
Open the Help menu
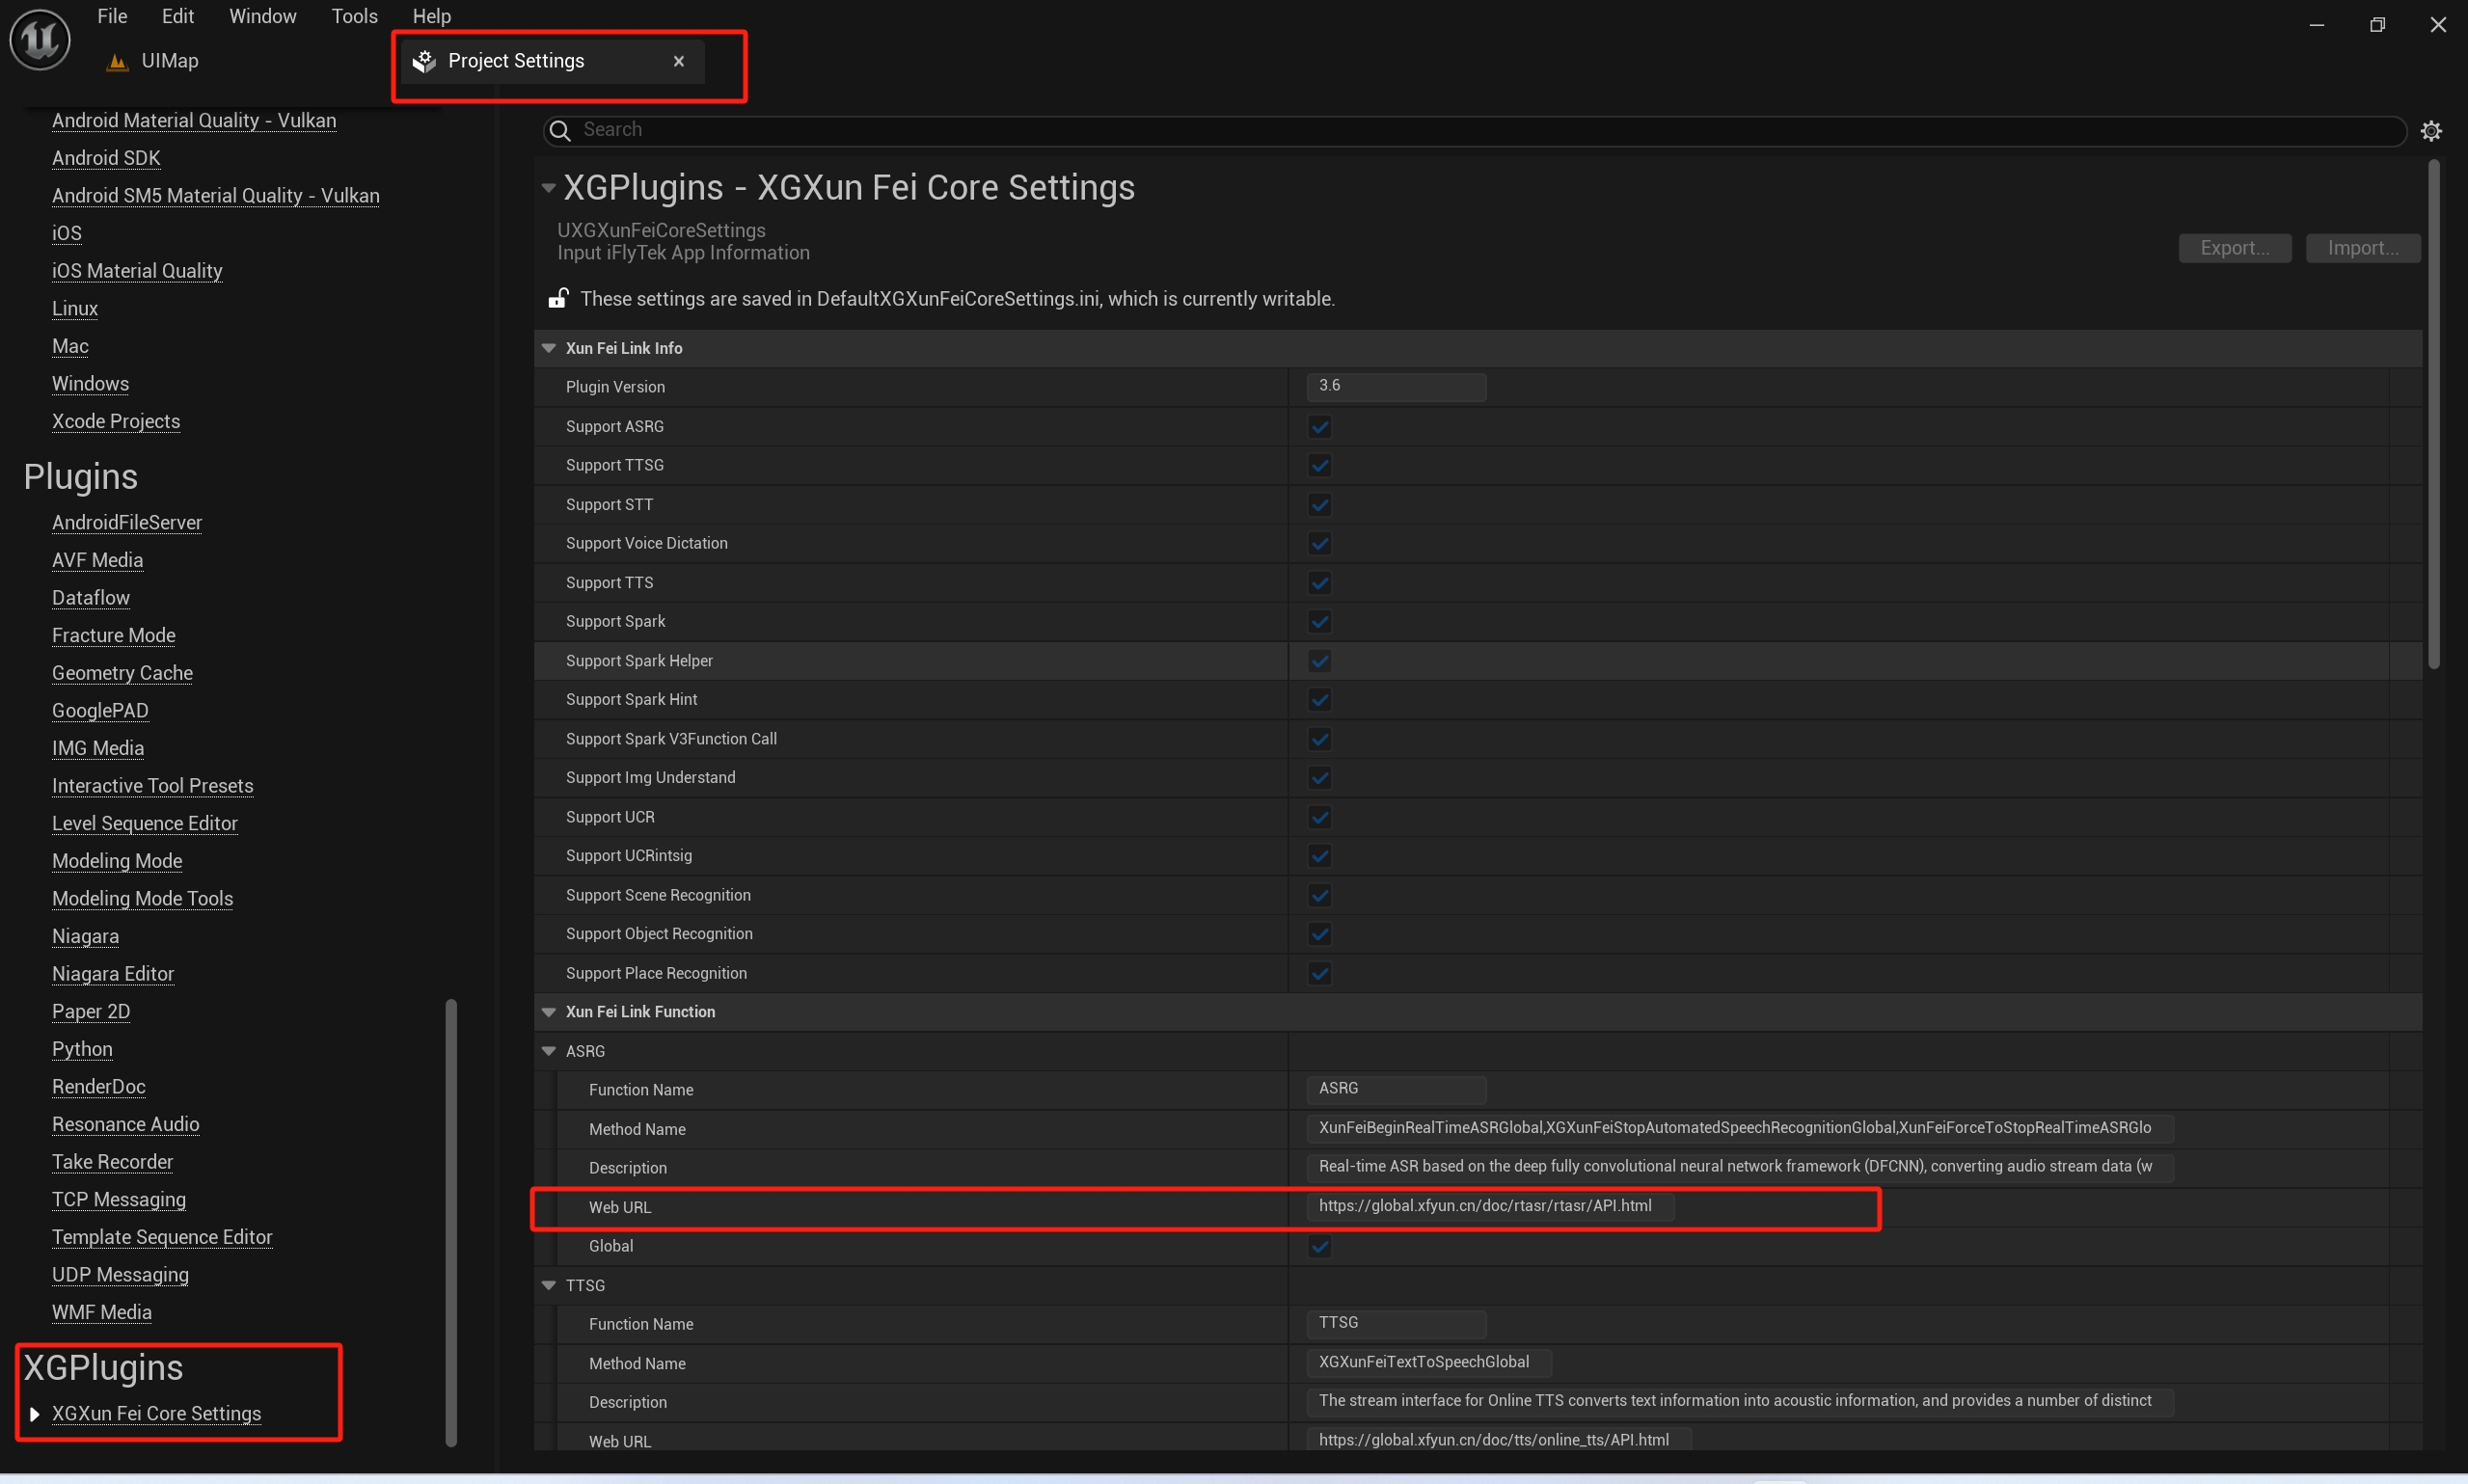[432, 16]
